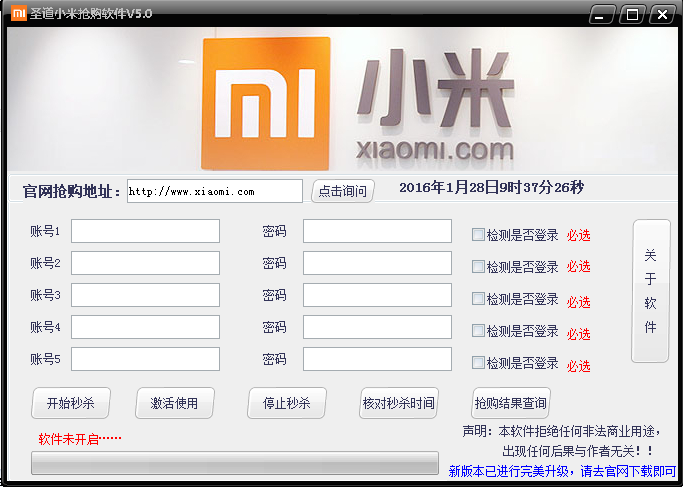Stop sniping with 停止秒杀 button
Image resolution: width=683 pixels, height=487 pixels.
[x=287, y=403]
